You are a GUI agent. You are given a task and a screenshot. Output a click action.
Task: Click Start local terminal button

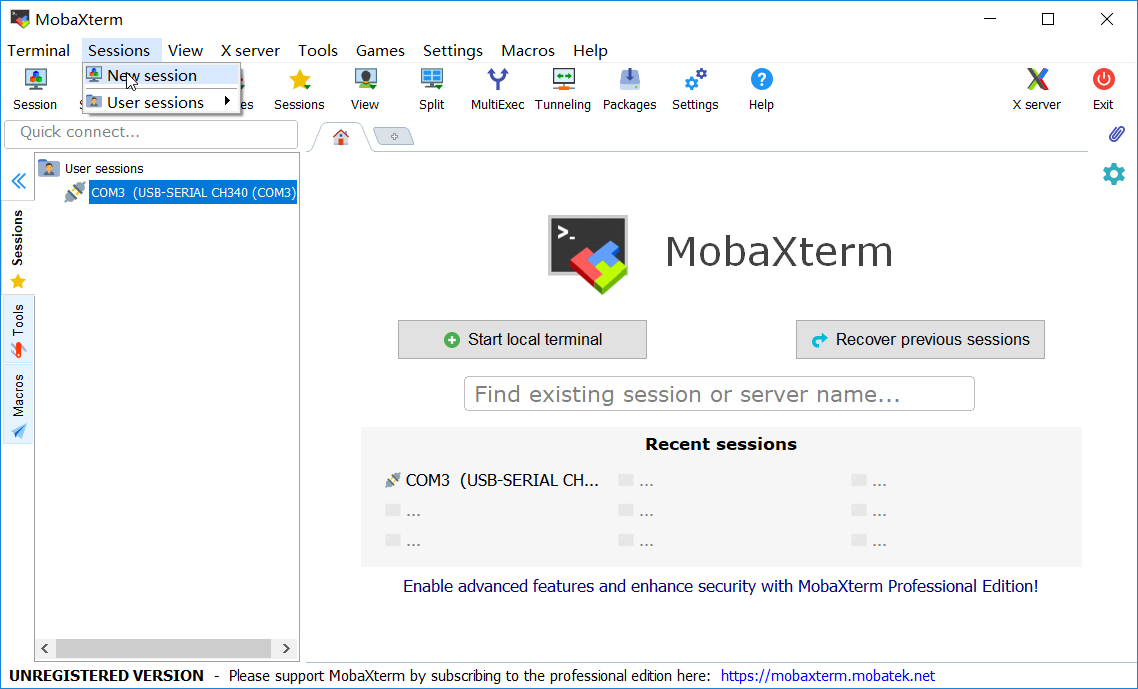(522, 340)
